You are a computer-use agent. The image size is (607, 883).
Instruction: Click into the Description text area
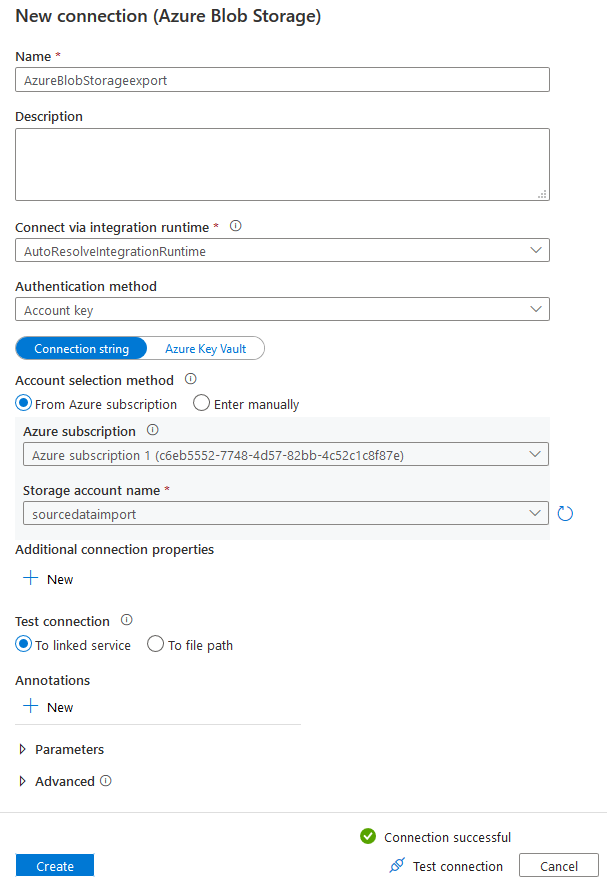(282, 164)
